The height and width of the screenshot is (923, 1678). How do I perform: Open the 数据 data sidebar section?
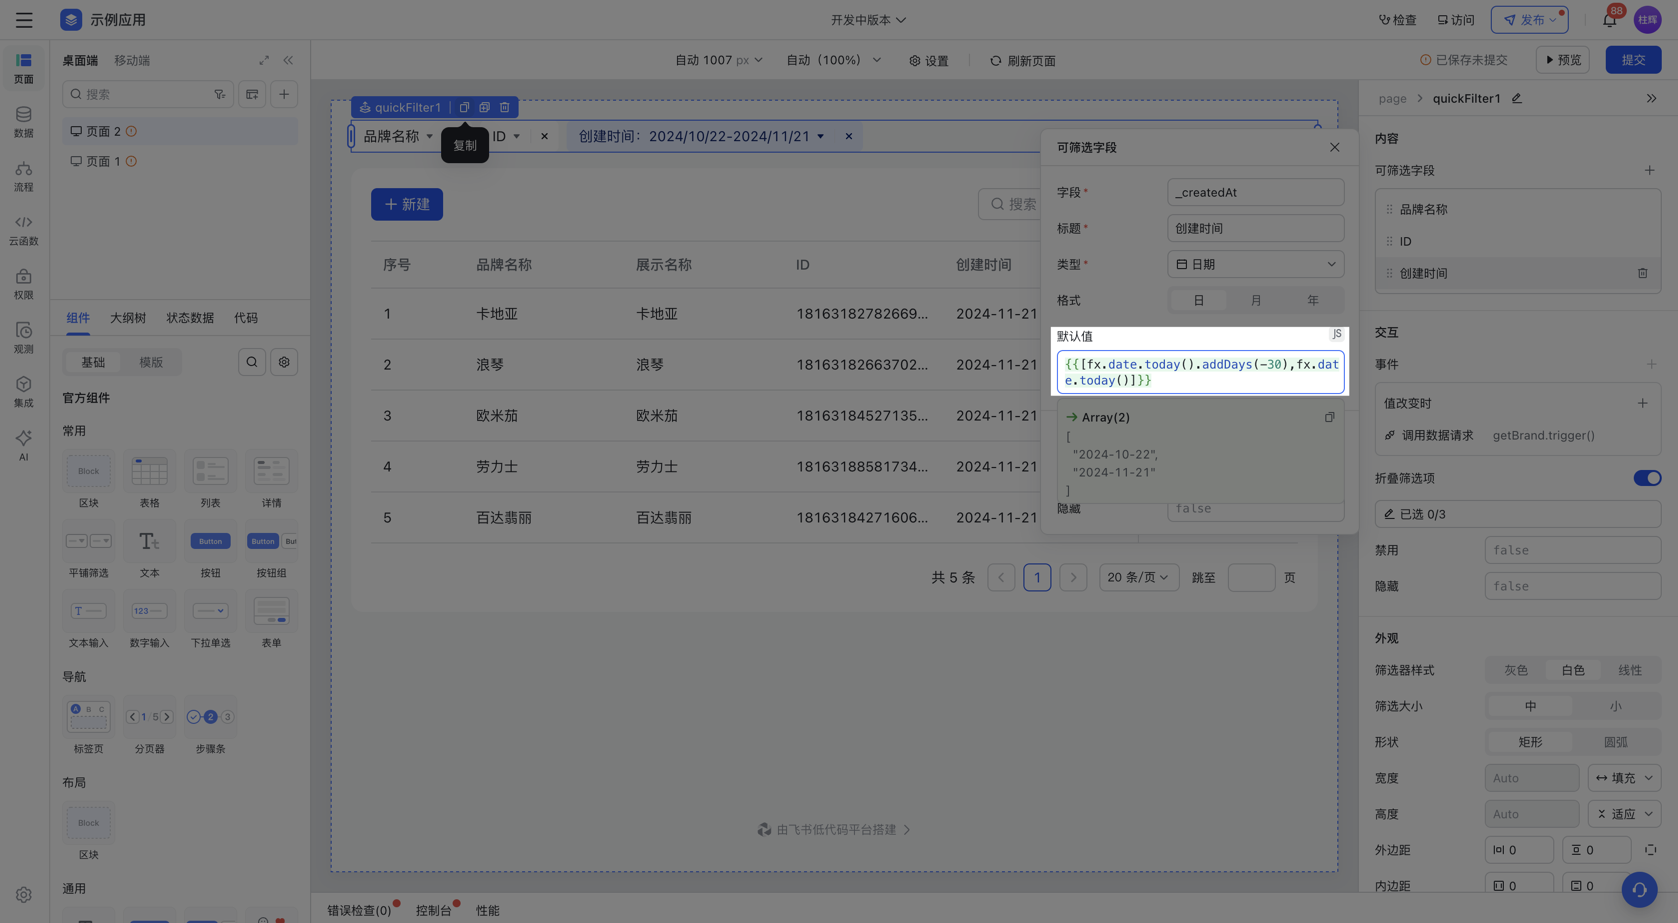click(24, 122)
